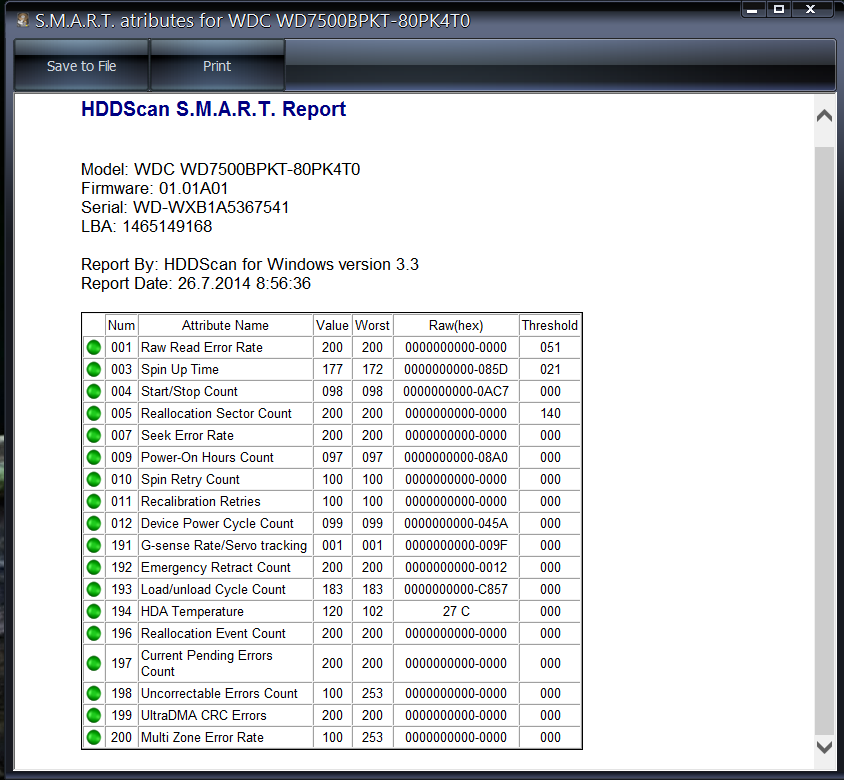Image resolution: width=844 pixels, height=780 pixels.
Task: Click Emergency Retract Count raw value 0012
Action: [456, 567]
